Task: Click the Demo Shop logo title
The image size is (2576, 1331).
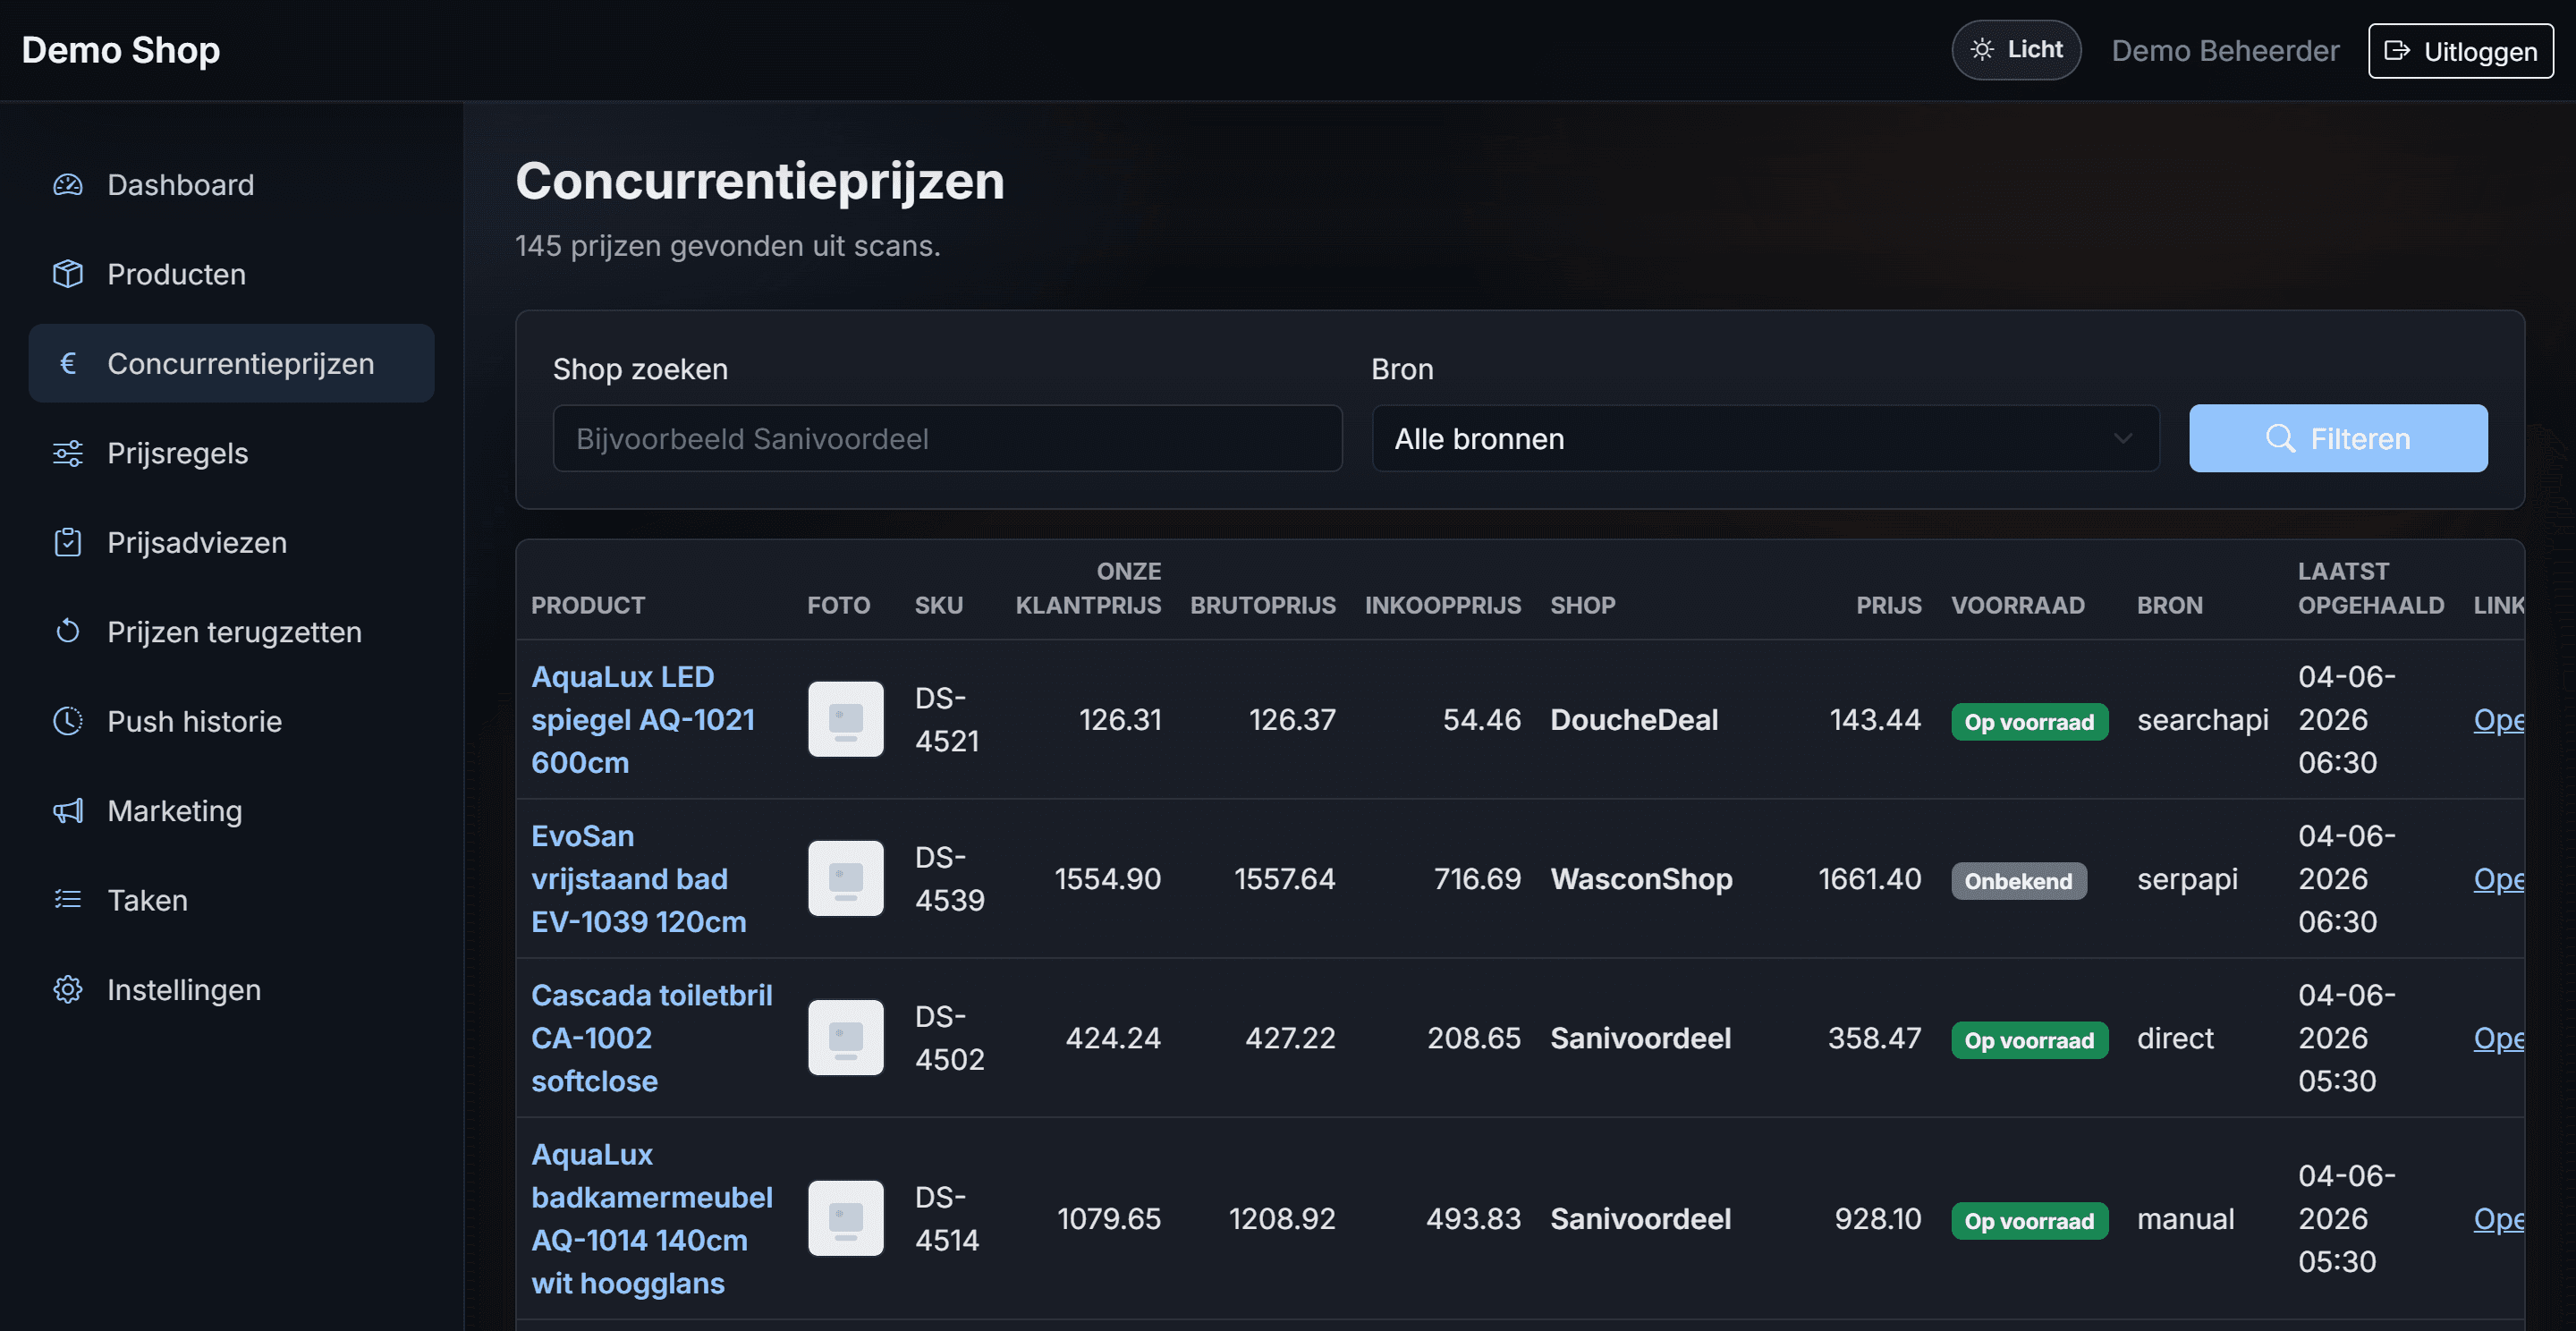Action: pos(121,49)
